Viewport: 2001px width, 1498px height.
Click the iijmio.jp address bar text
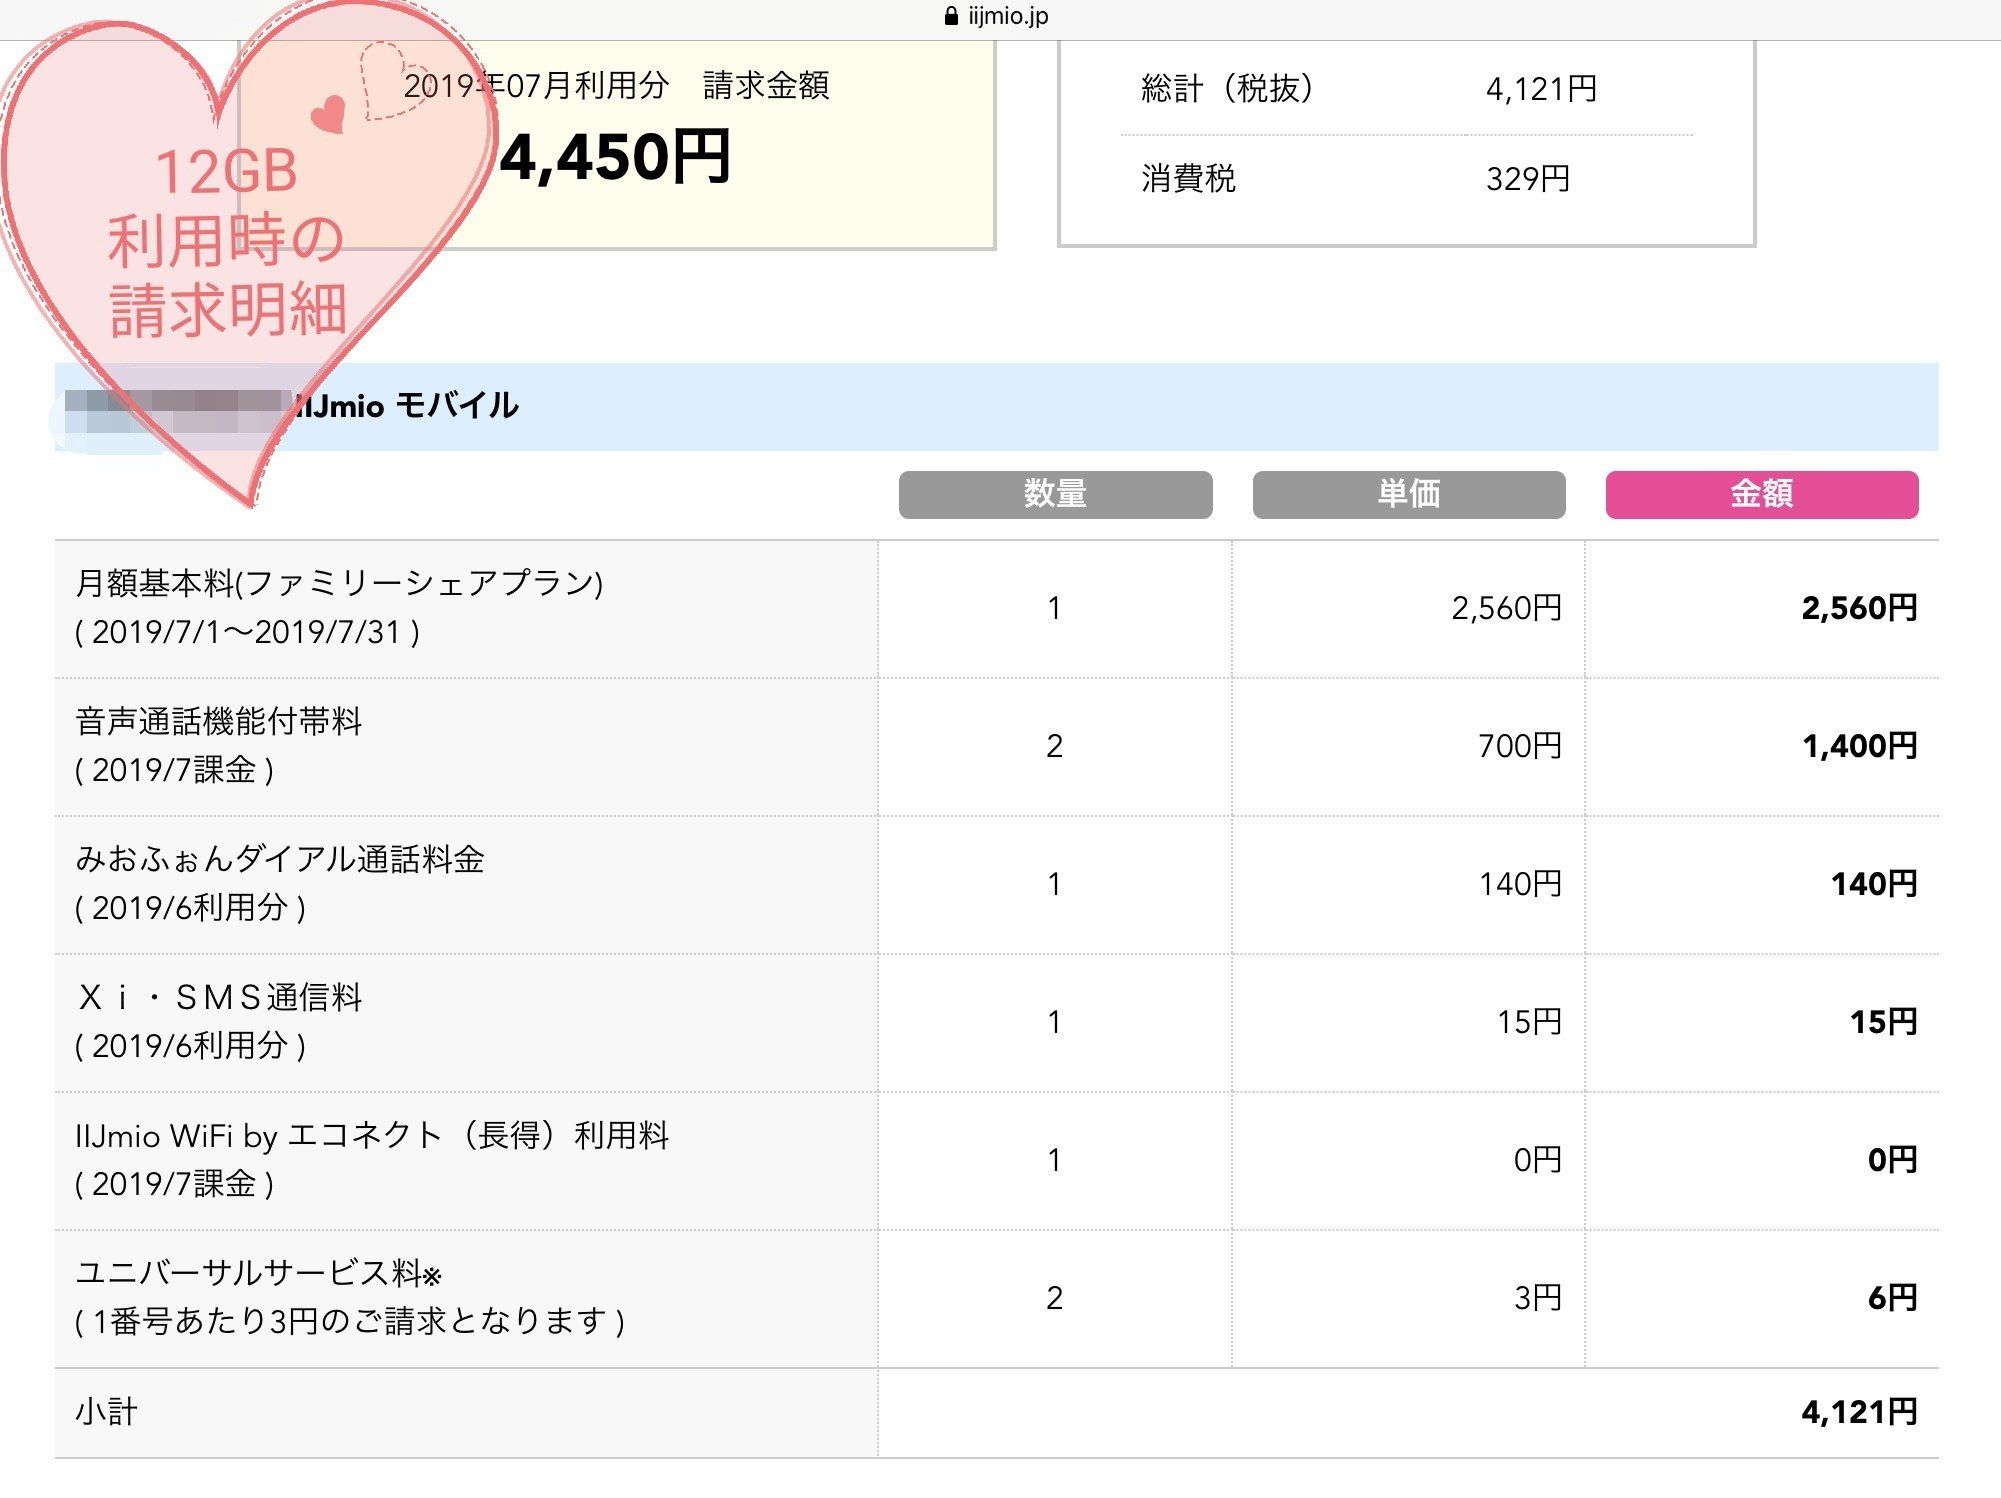coord(1008,17)
